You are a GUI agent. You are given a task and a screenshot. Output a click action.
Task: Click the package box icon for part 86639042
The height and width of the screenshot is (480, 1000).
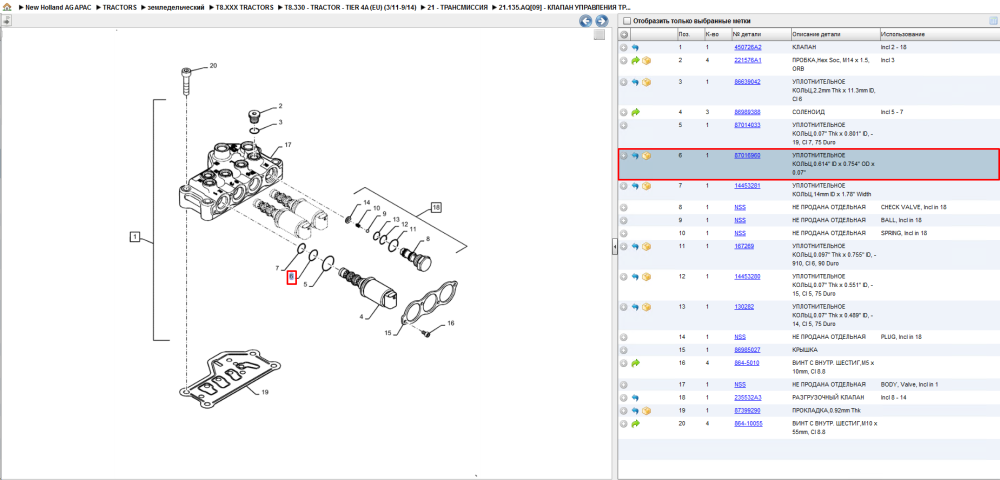[x=646, y=82]
